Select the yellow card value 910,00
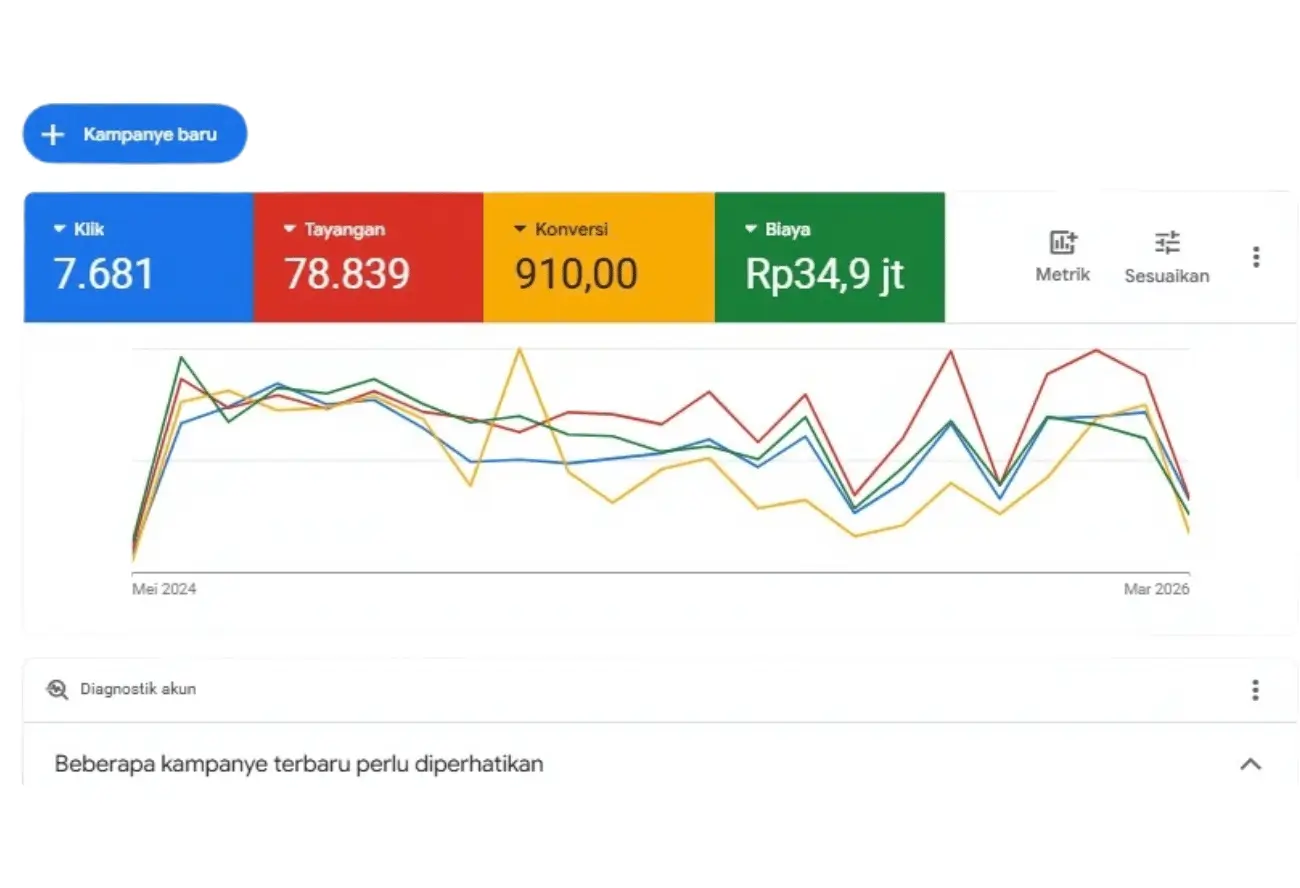This screenshot has height=888, width=1300. [x=576, y=274]
